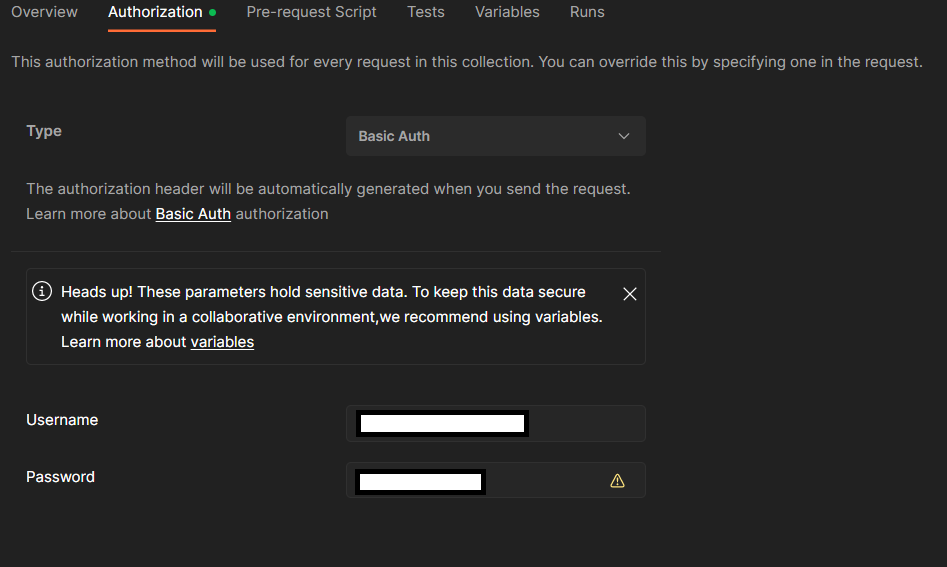Click the info icon in Heads up notice
947x567 pixels.
click(x=42, y=291)
